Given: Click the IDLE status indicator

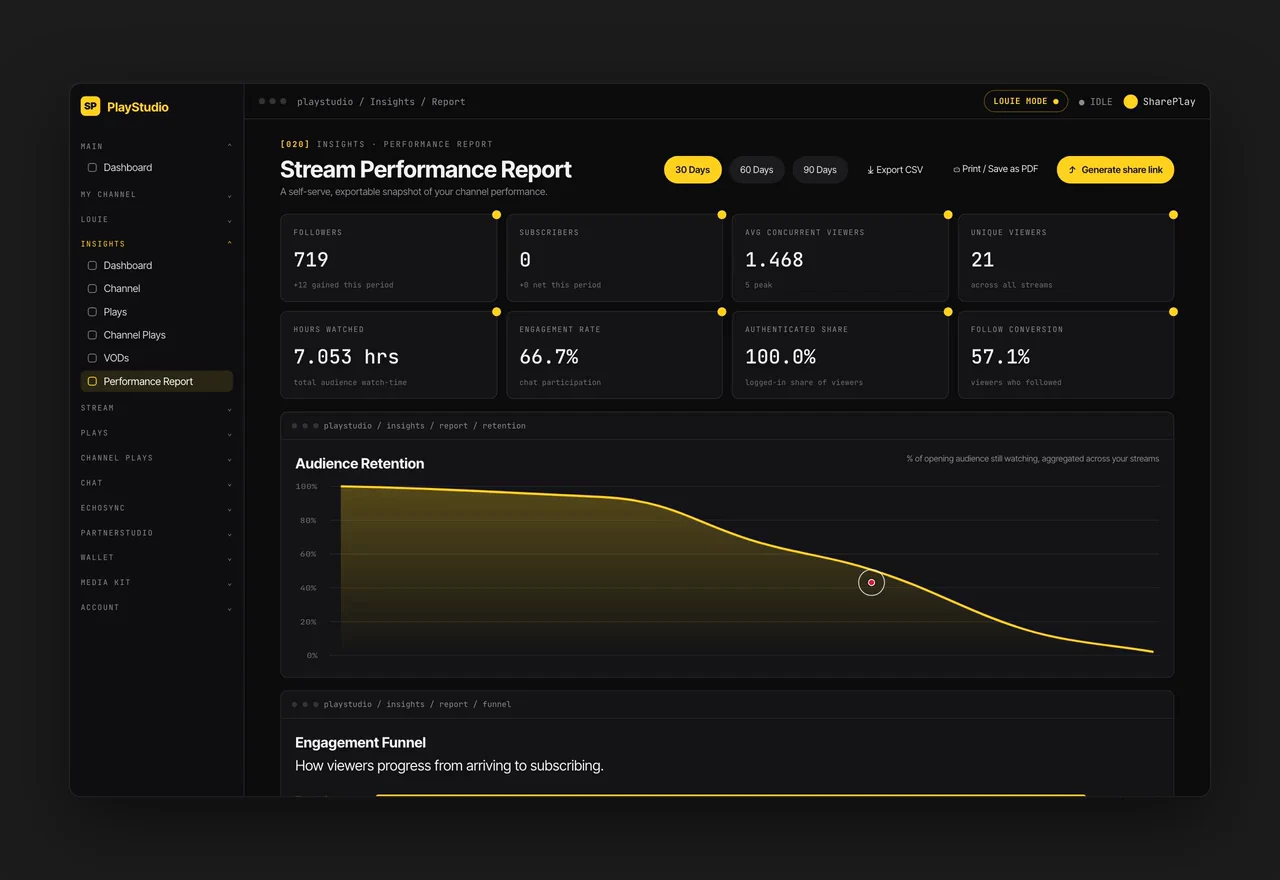Looking at the screenshot, I should pos(1095,102).
